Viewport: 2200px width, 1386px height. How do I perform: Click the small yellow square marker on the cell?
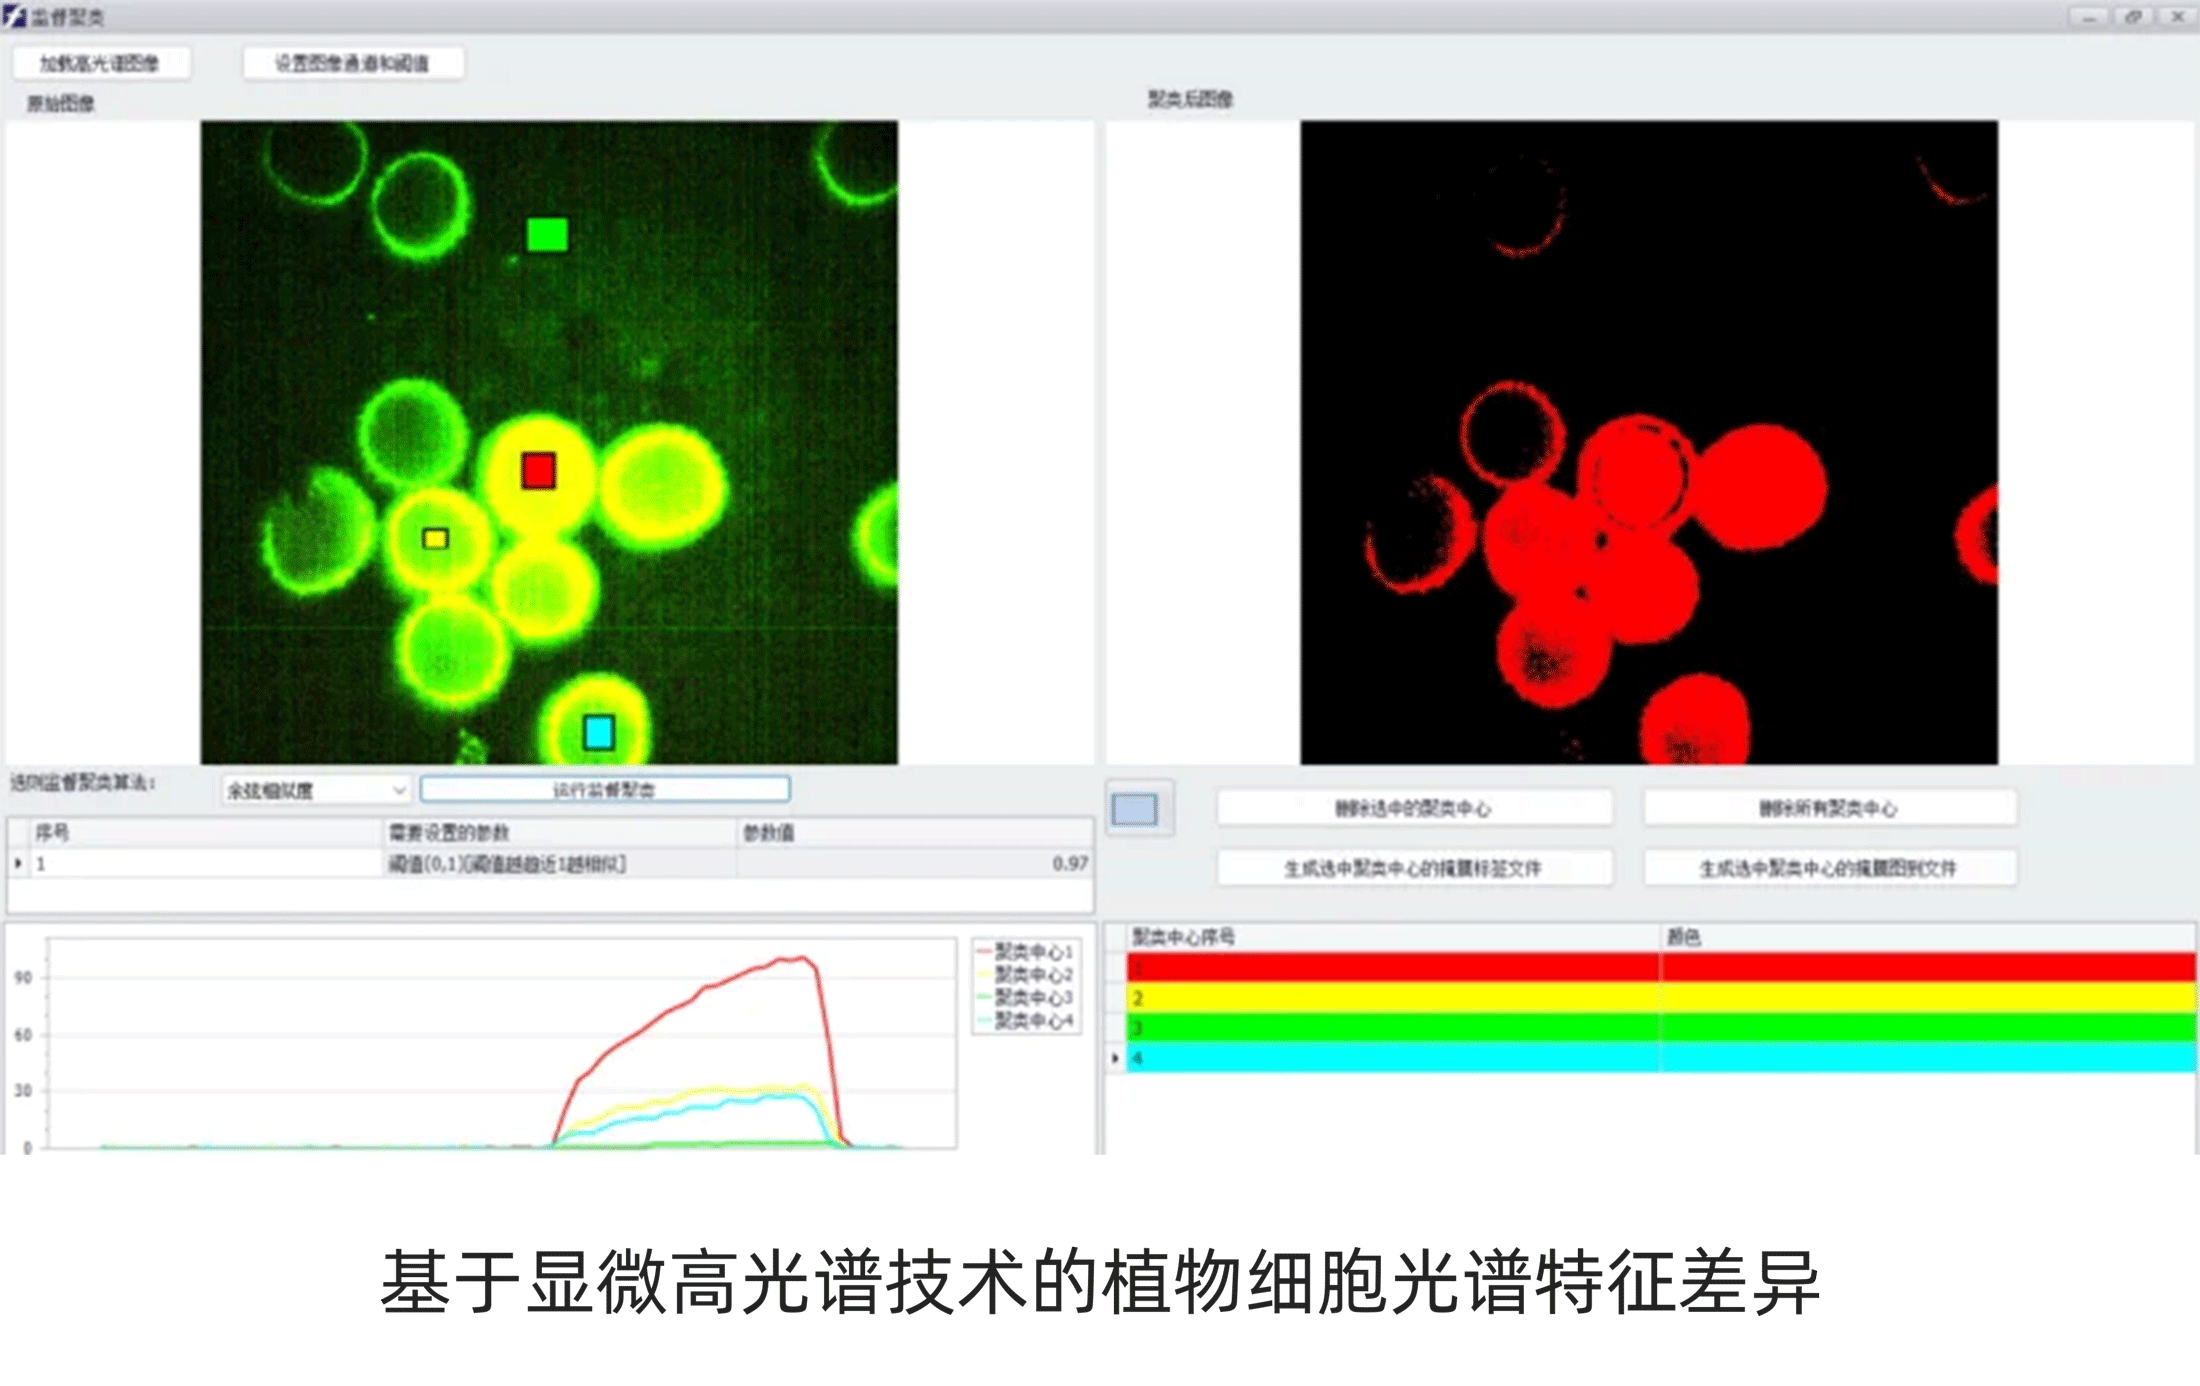(x=435, y=539)
